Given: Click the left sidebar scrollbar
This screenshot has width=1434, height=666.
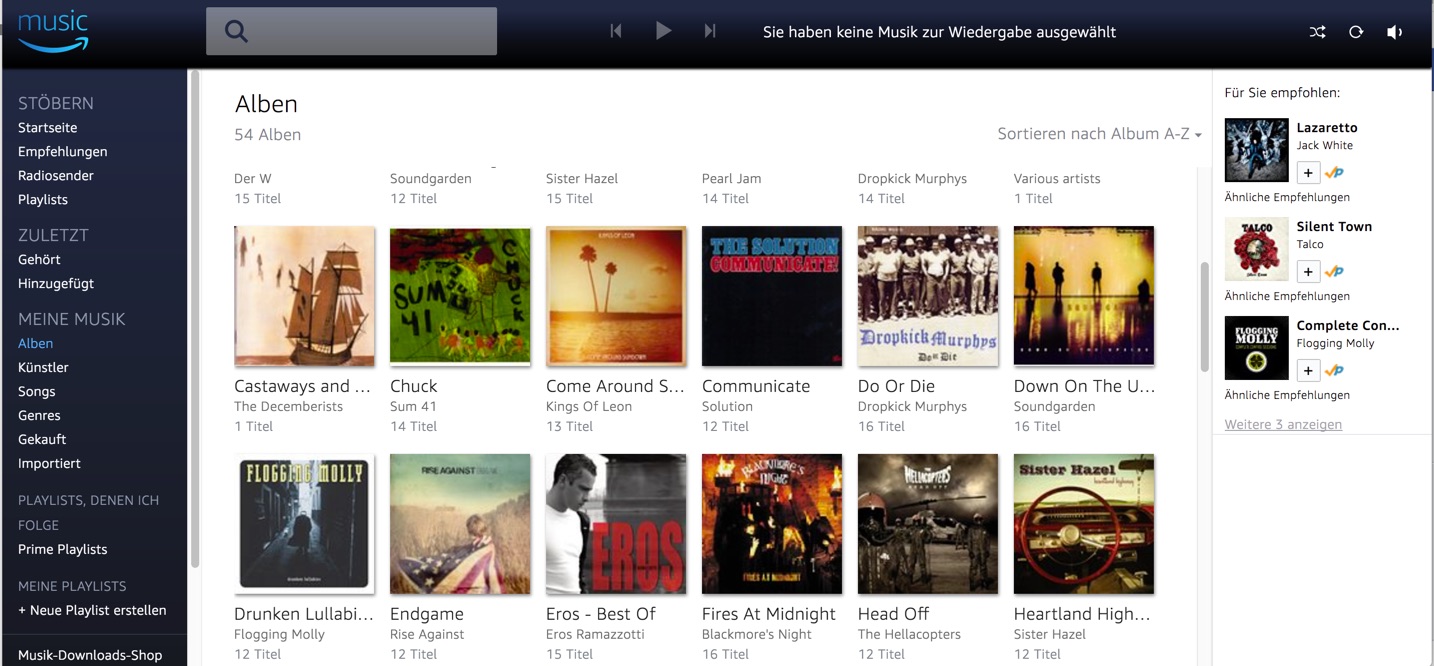Looking at the screenshot, I should pos(196,318).
